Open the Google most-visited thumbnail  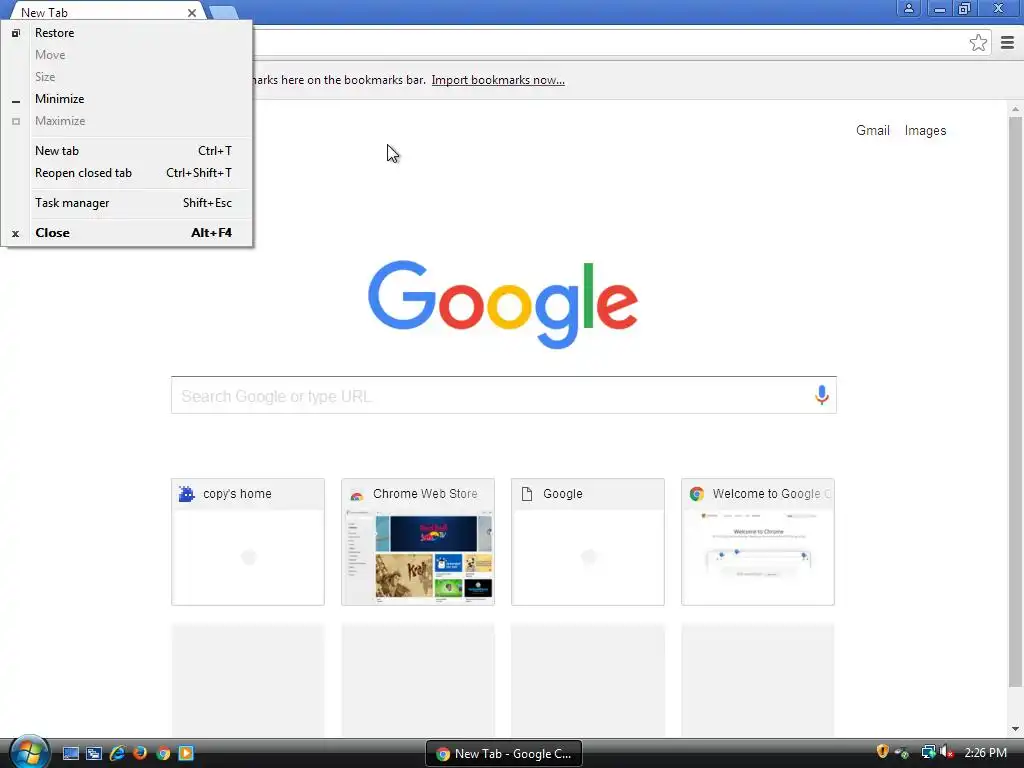(588, 542)
